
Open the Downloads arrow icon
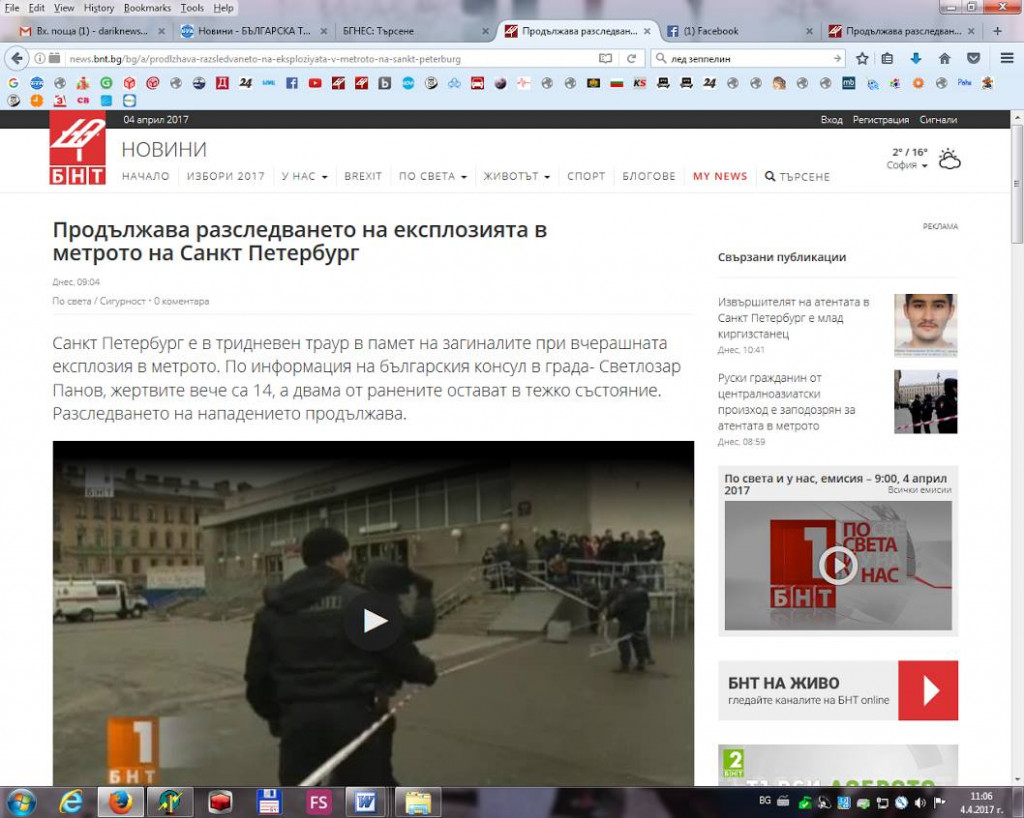pyautogui.click(x=916, y=58)
